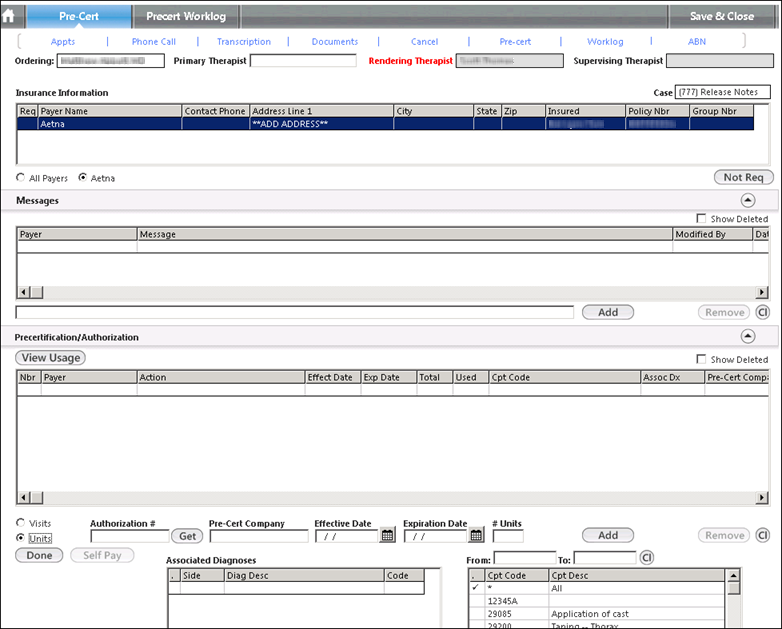The image size is (782, 629).
Task: Clear the message entry using Cl icon
Action: 763,313
